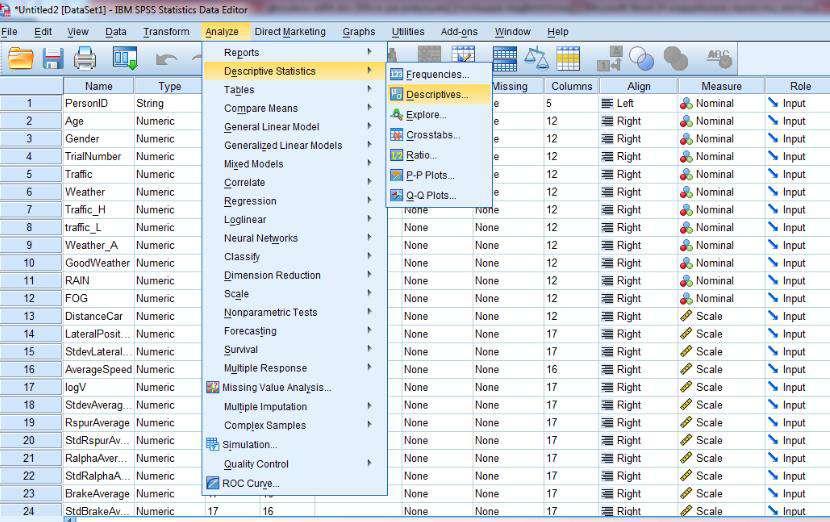830x522 pixels.
Task: Select row number 13 header
Action: 29,316
